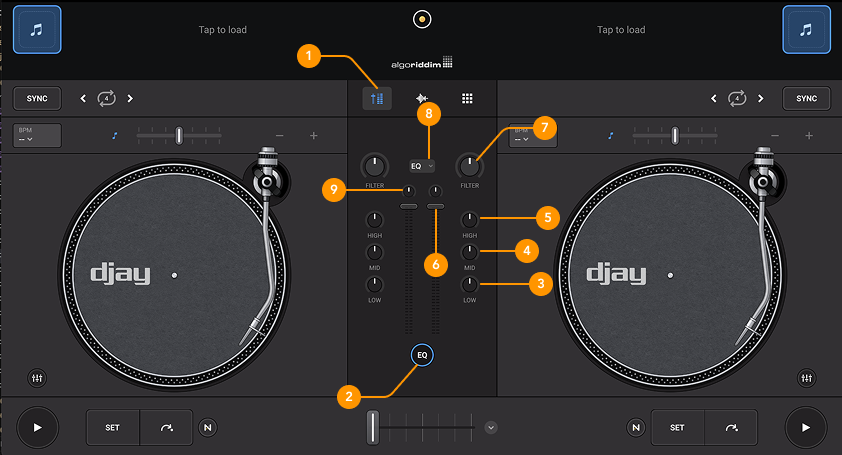Click the right channel LOW EQ knob
This screenshot has height=455, width=842.
(x=469, y=284)
